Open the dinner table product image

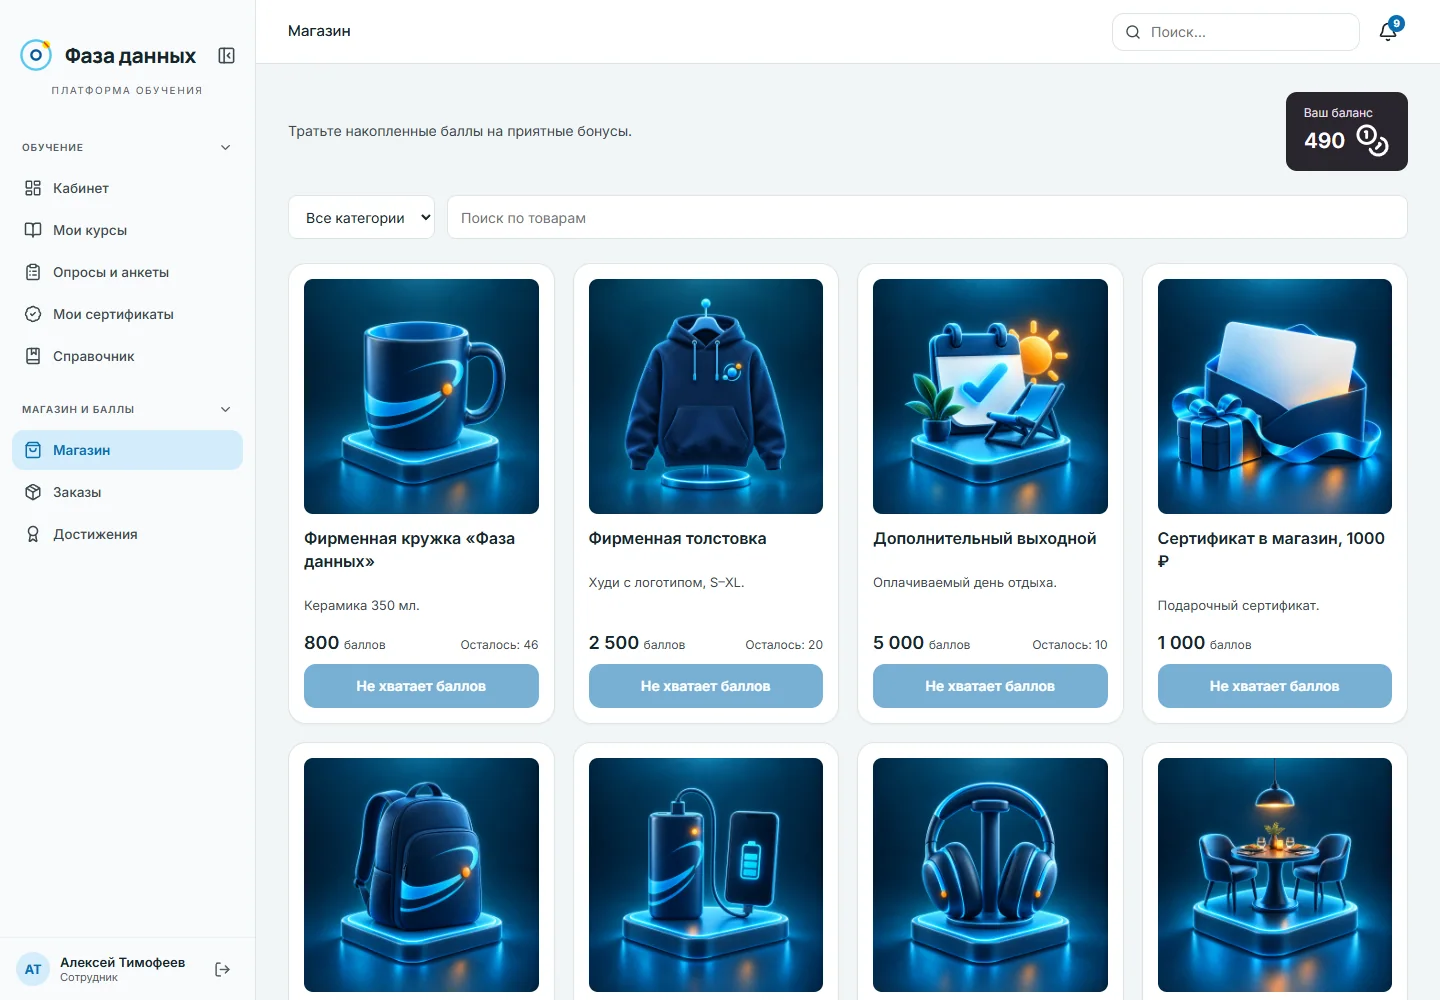click(x=1275, y=875)
